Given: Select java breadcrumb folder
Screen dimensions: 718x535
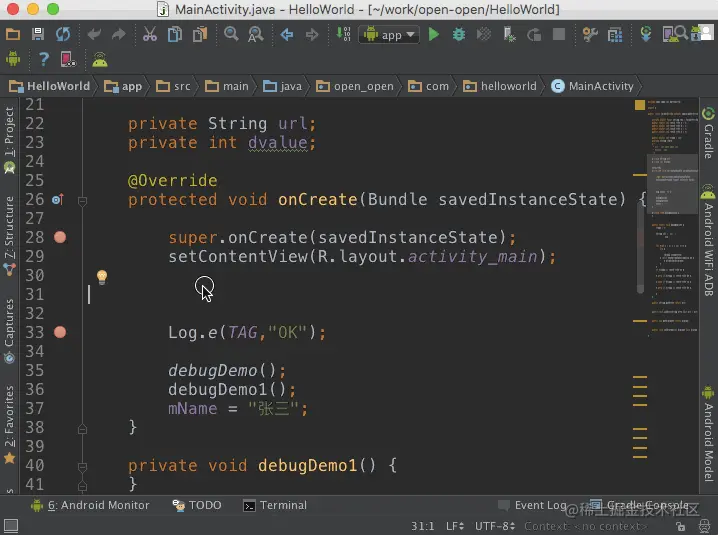Looking at the screenshot, I should (283, 86).
